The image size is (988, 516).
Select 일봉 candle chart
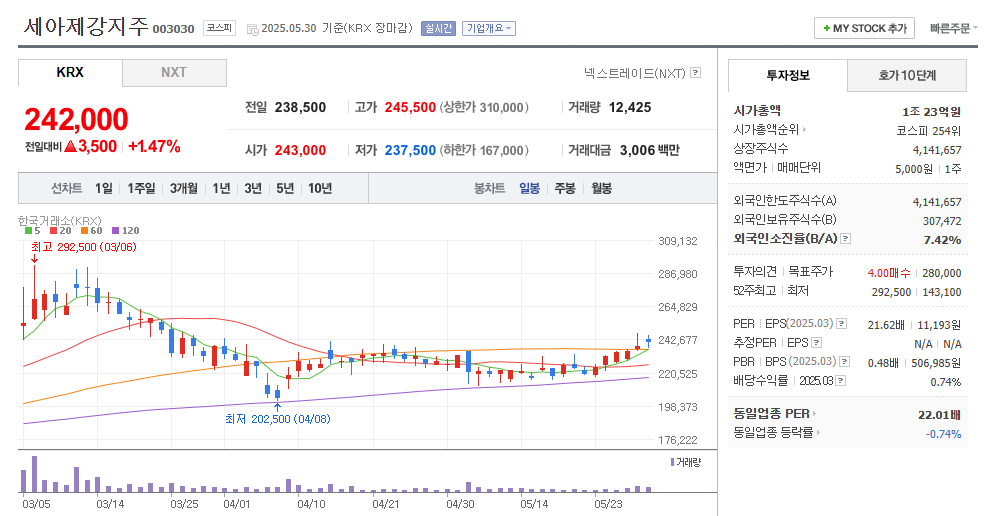click(x=529, y=188)
